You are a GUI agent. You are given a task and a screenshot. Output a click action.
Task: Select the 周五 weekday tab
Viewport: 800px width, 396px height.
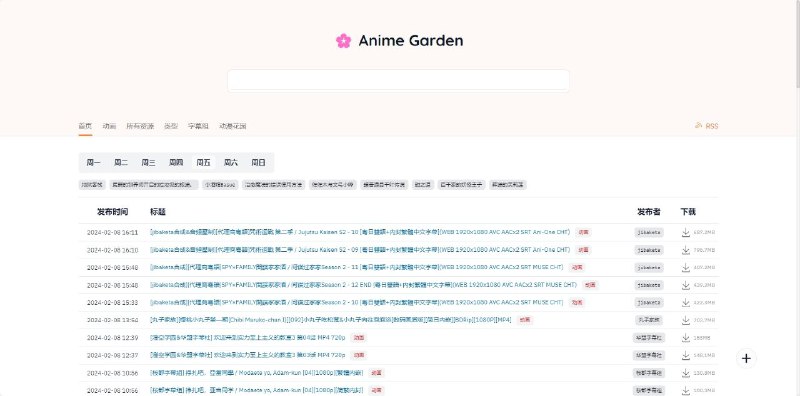[204, 163]
